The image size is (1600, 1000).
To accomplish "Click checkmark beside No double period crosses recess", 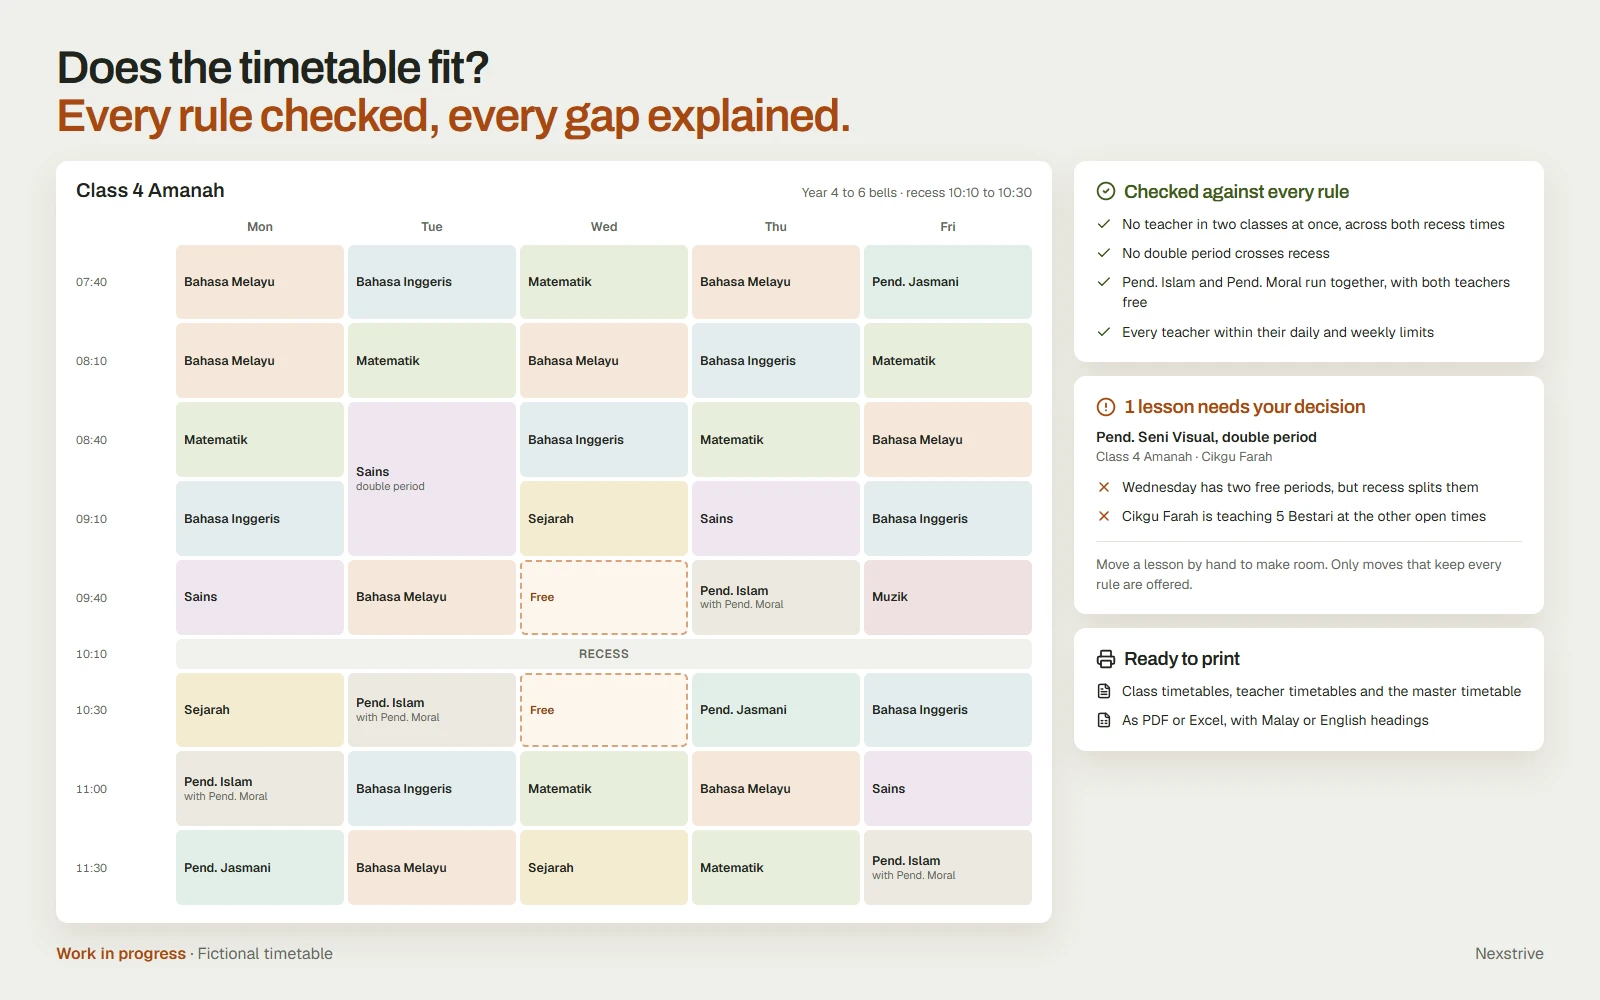I will [x=1104, y=253].
